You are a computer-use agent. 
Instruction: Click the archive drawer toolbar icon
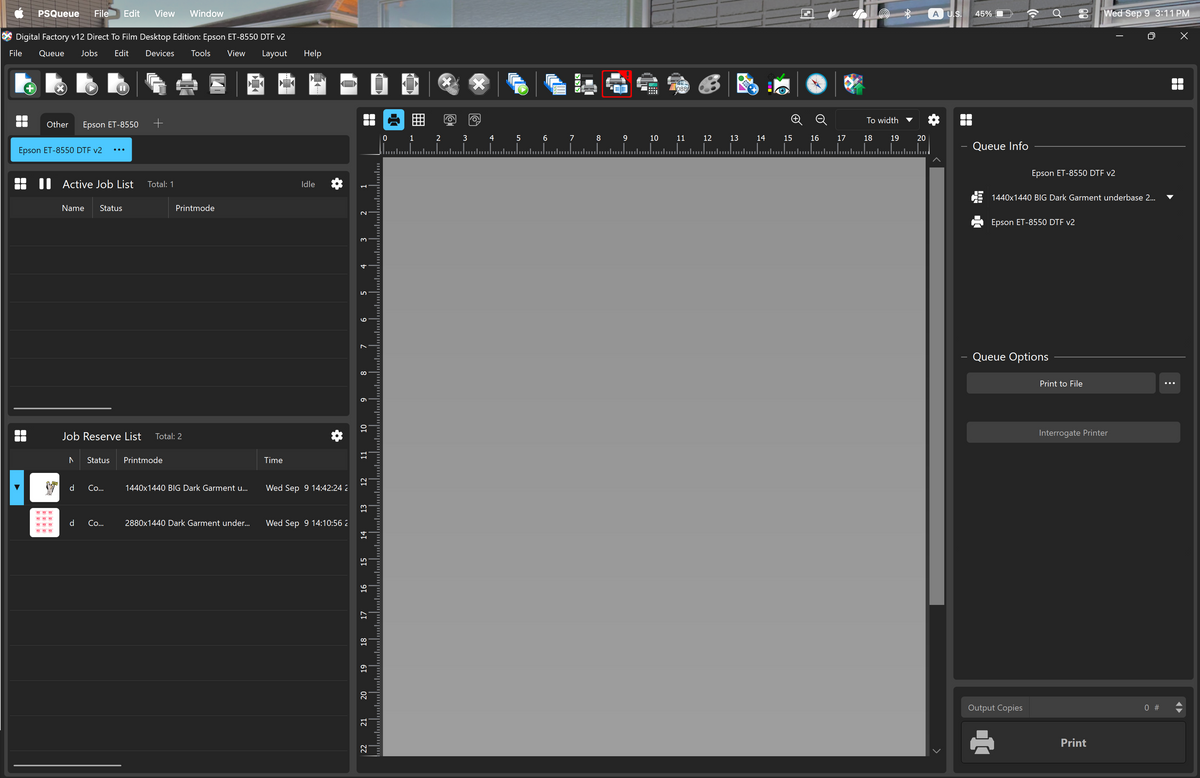pyautogui.click(x=217, y=85)
